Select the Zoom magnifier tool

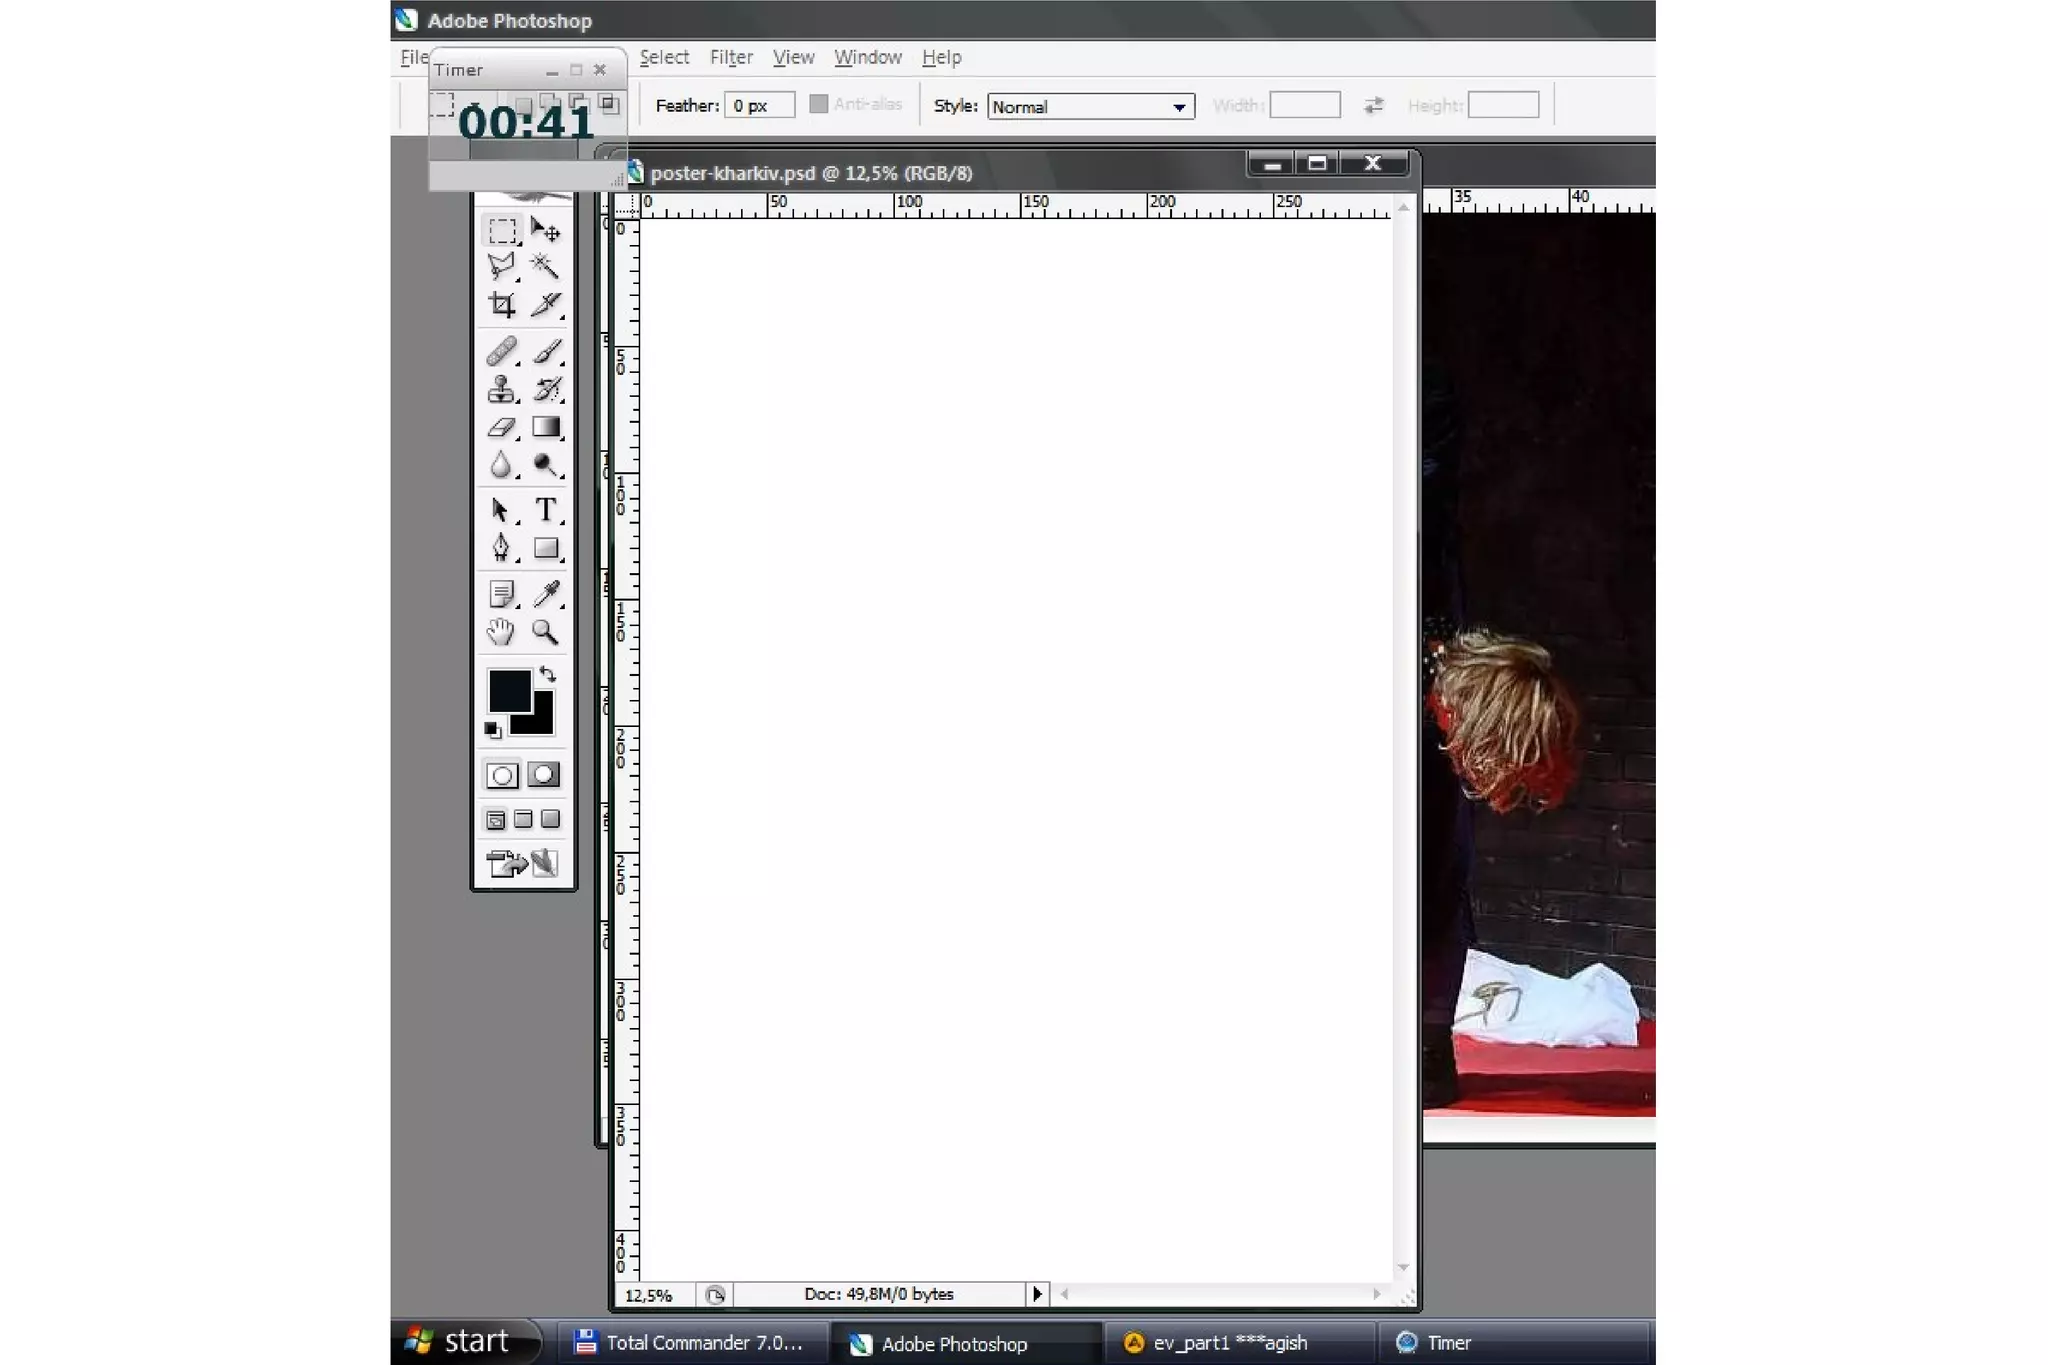point(545,632)
